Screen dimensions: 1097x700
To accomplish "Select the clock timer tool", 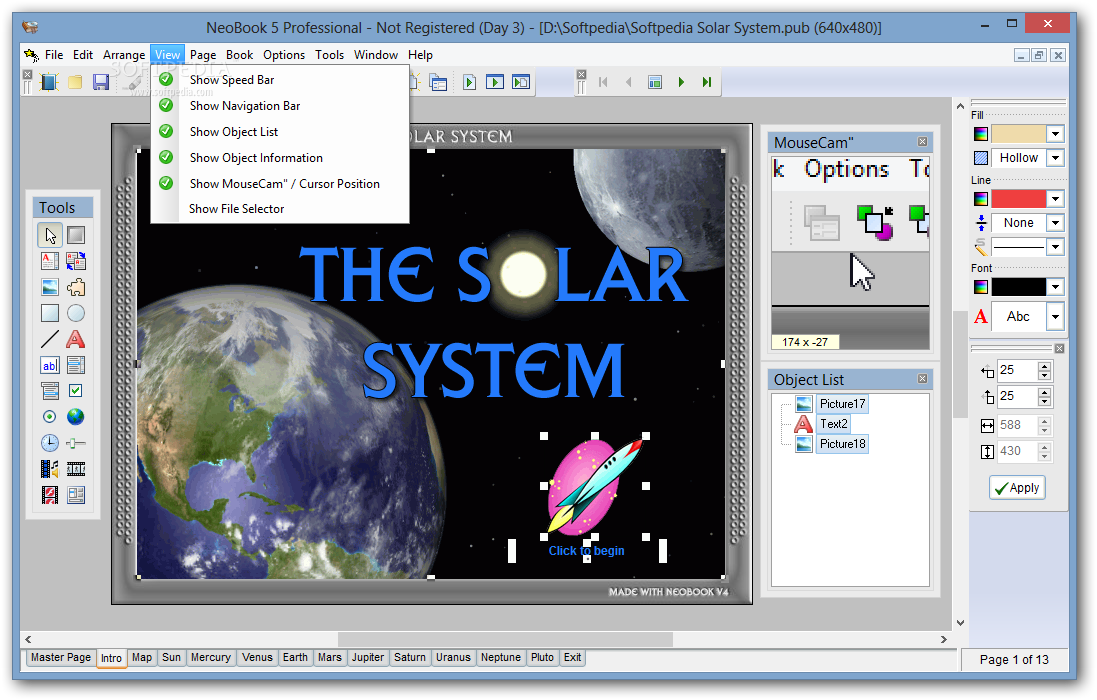I will coord(50,443).
